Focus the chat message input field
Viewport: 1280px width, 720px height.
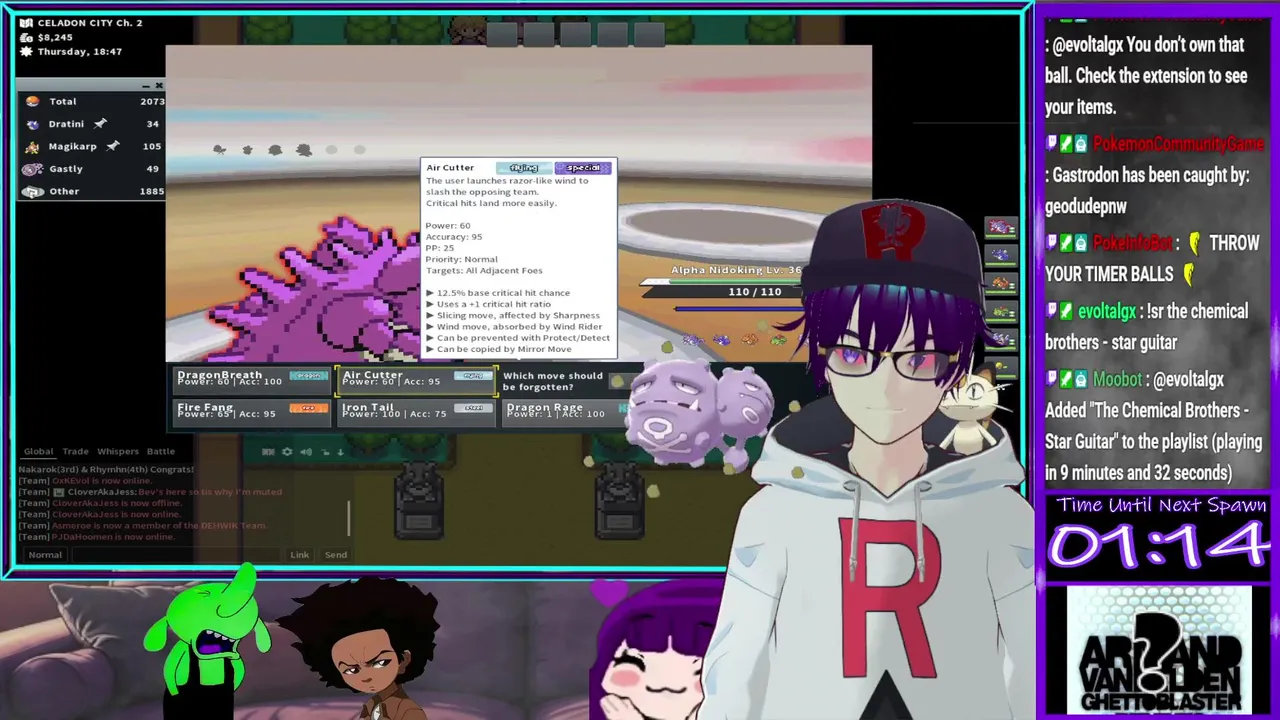(x=178, y=555)
